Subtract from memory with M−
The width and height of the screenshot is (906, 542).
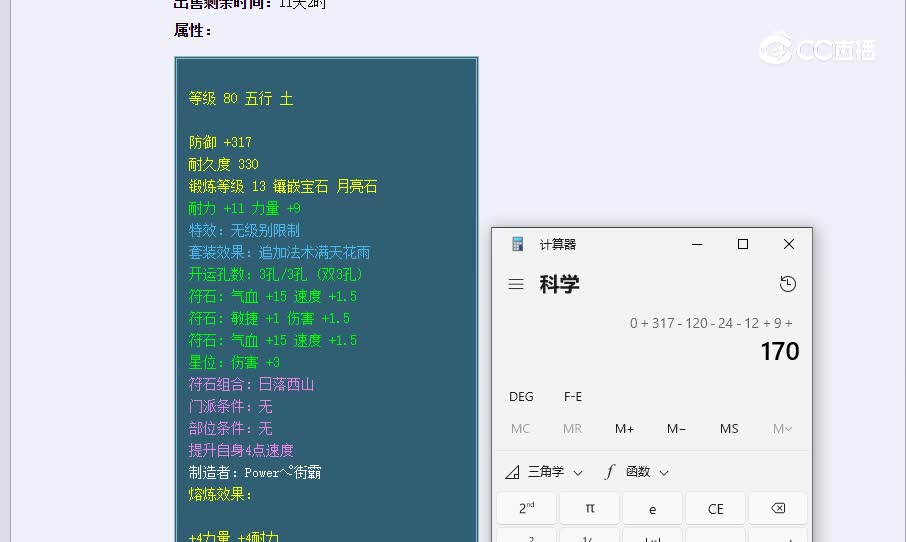(x=676, y=429)
